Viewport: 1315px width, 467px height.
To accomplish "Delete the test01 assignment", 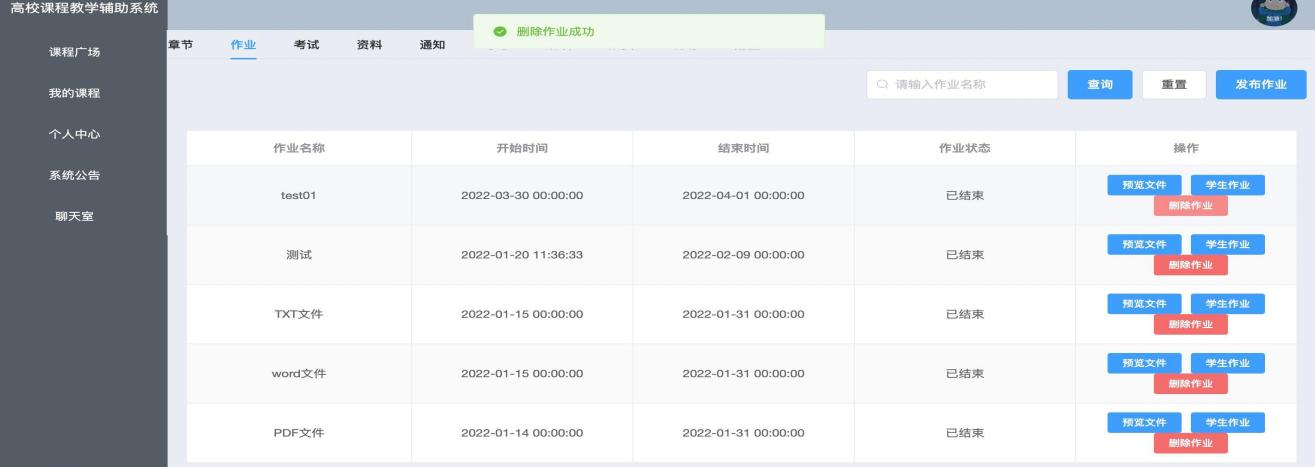I will coord(1190,206).
